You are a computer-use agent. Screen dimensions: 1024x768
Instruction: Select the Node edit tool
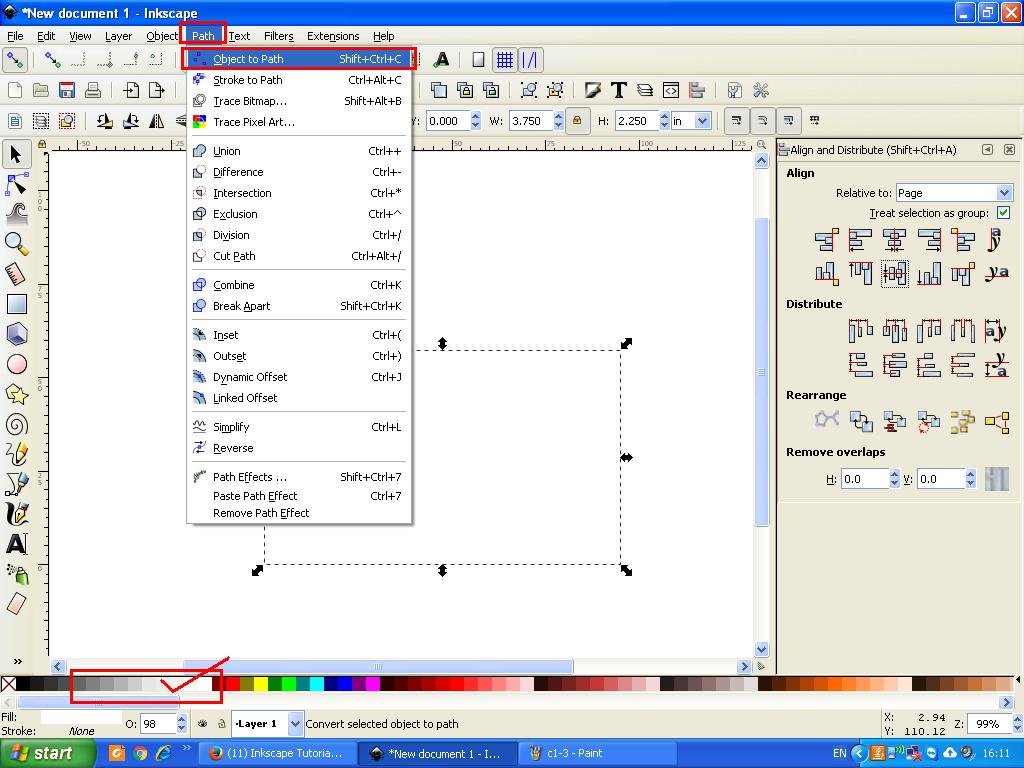tap(16, 185)
